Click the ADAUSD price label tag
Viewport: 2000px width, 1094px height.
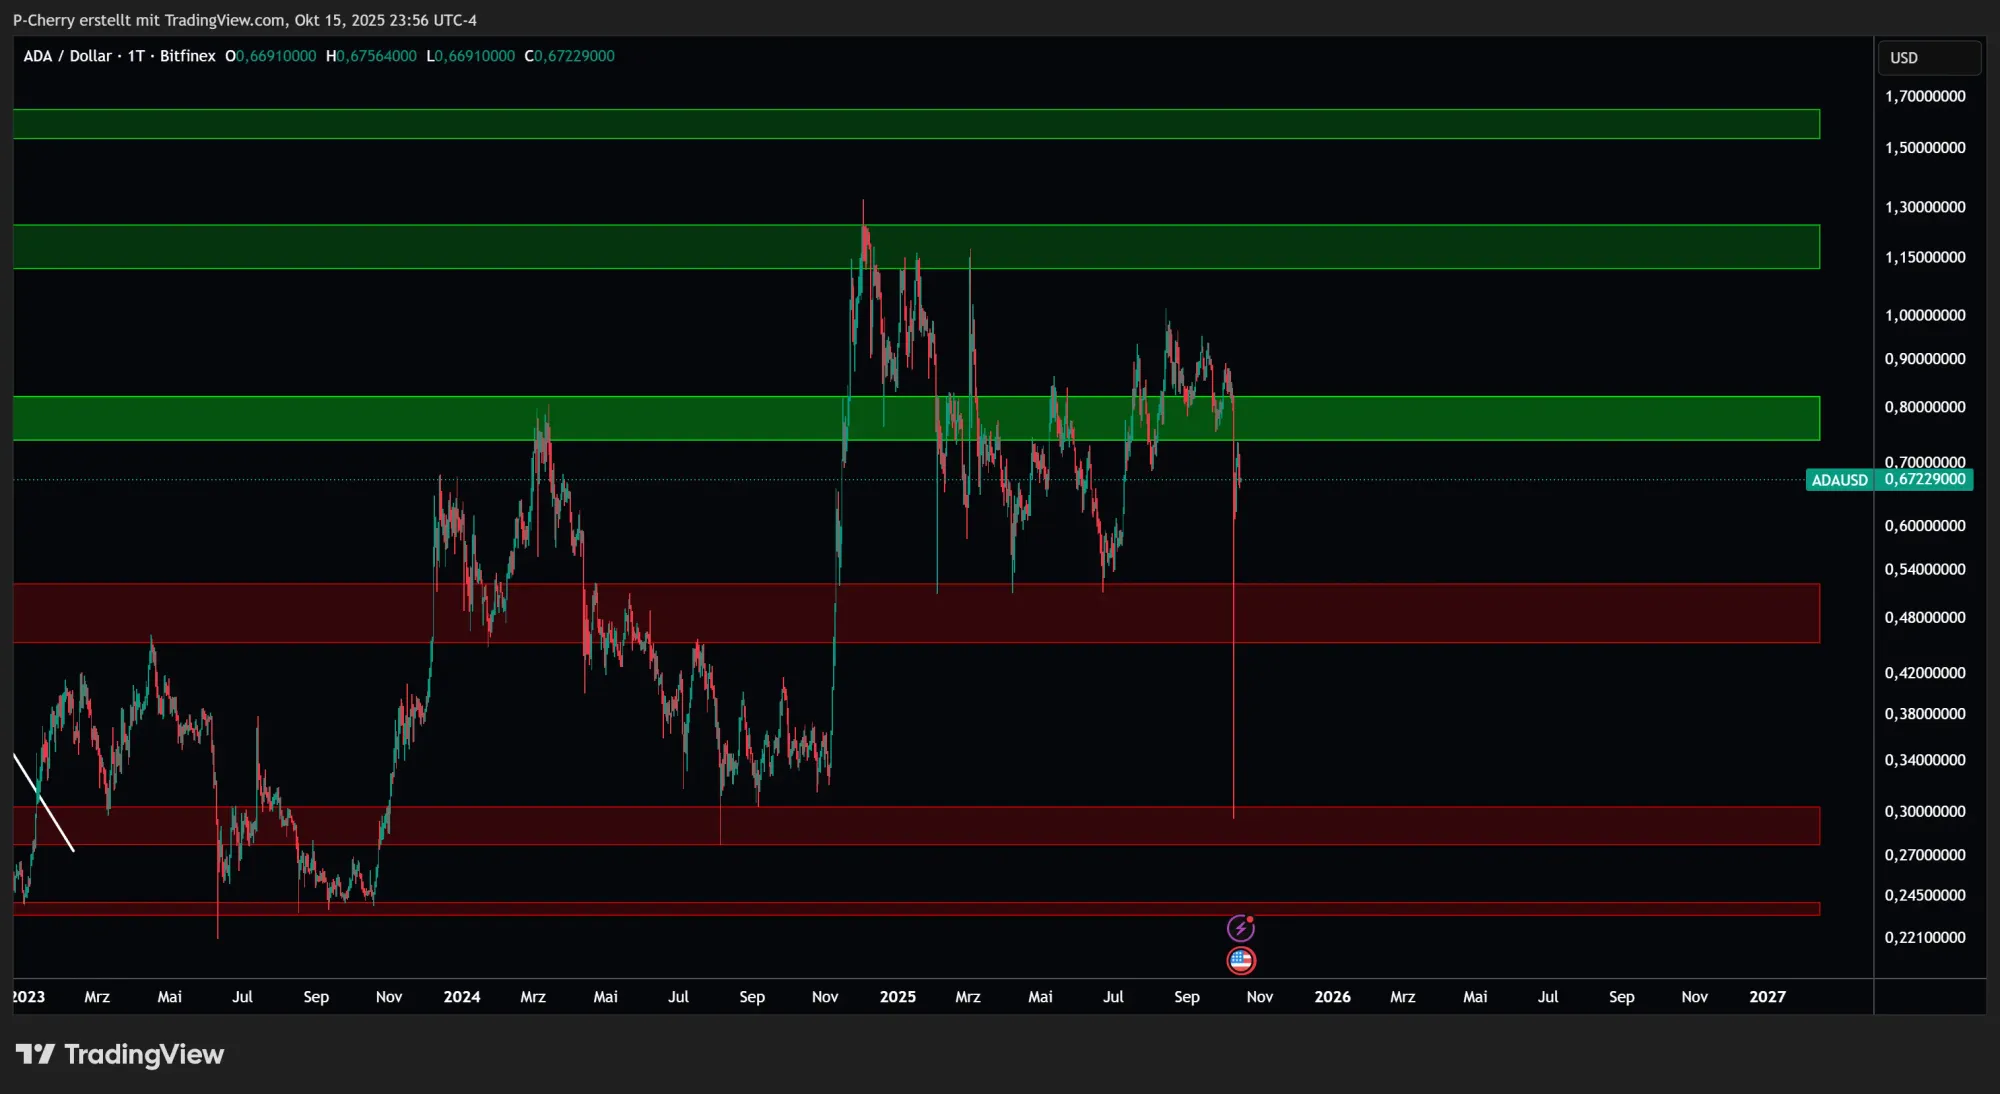(x=1839, y=480)
